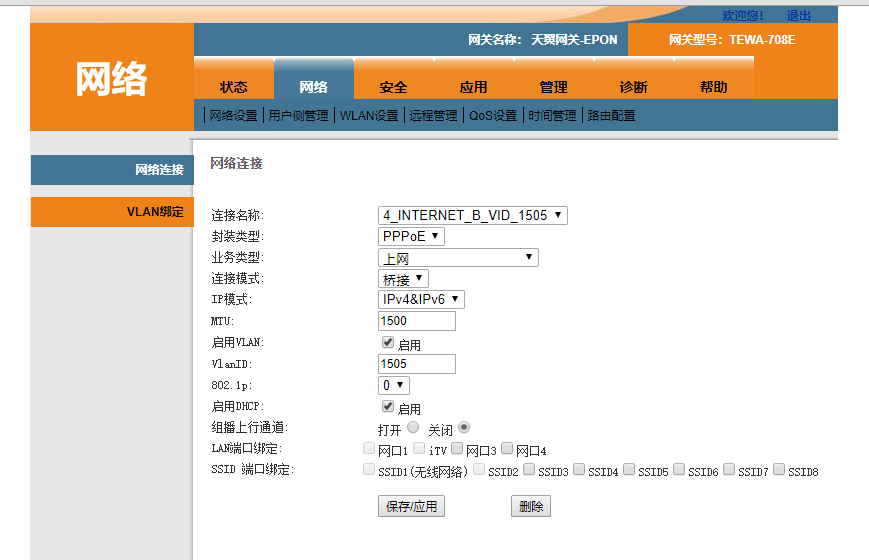Select the 网络 main tab
The height and width of the screenshot is (560, 869).
click(314, 79)
